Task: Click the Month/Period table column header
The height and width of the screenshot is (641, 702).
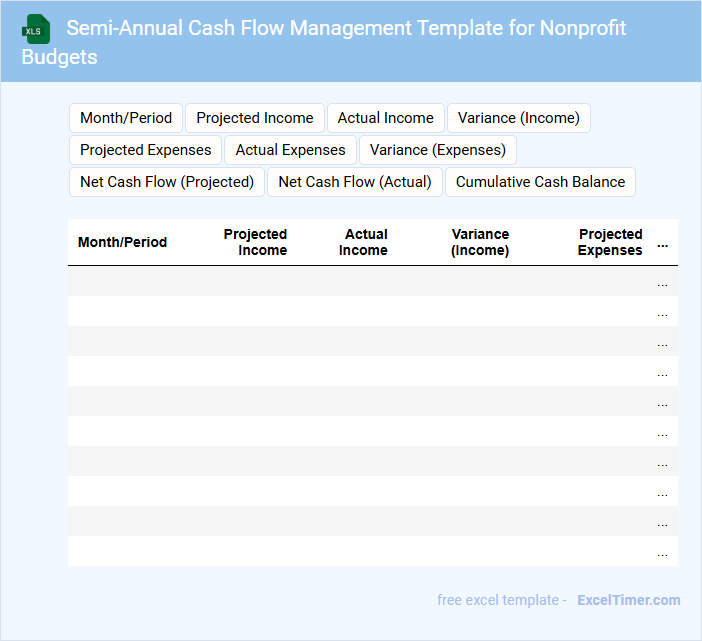Action: click(x=122, y=242)
